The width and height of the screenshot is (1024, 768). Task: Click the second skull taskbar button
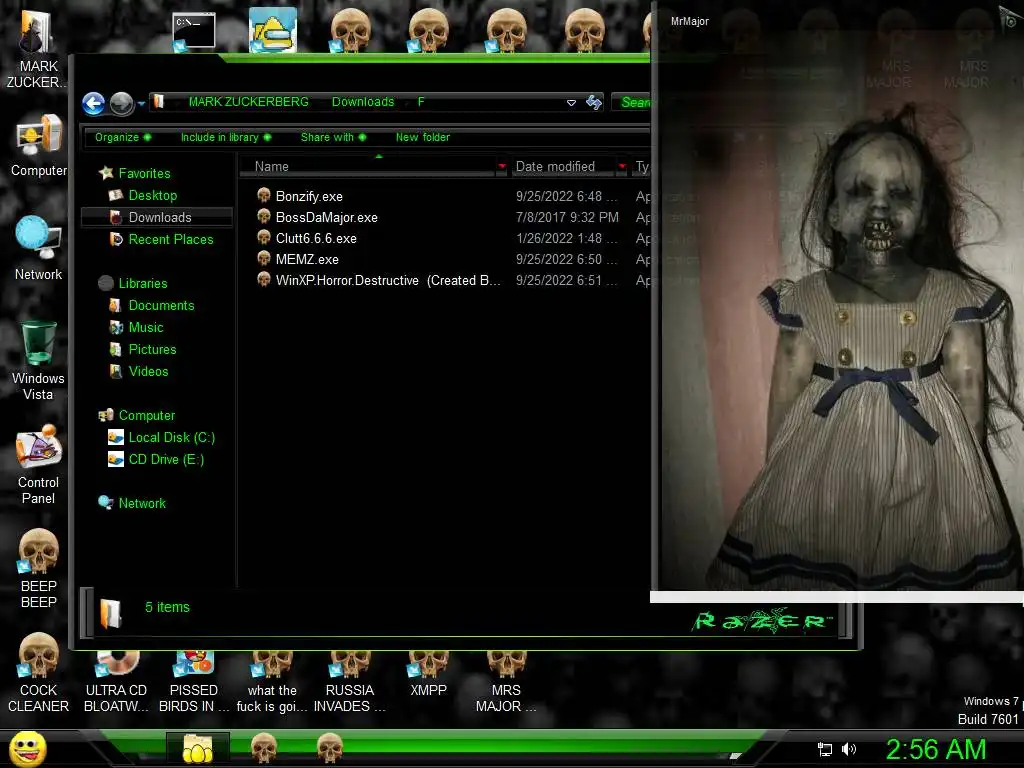click(x=329, y=748)
